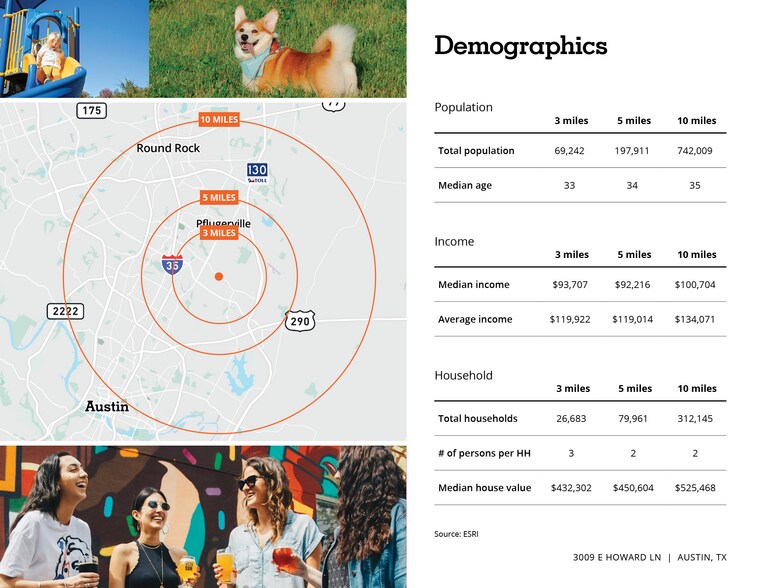Click the corgi dog photo

[x=278, y=49]
